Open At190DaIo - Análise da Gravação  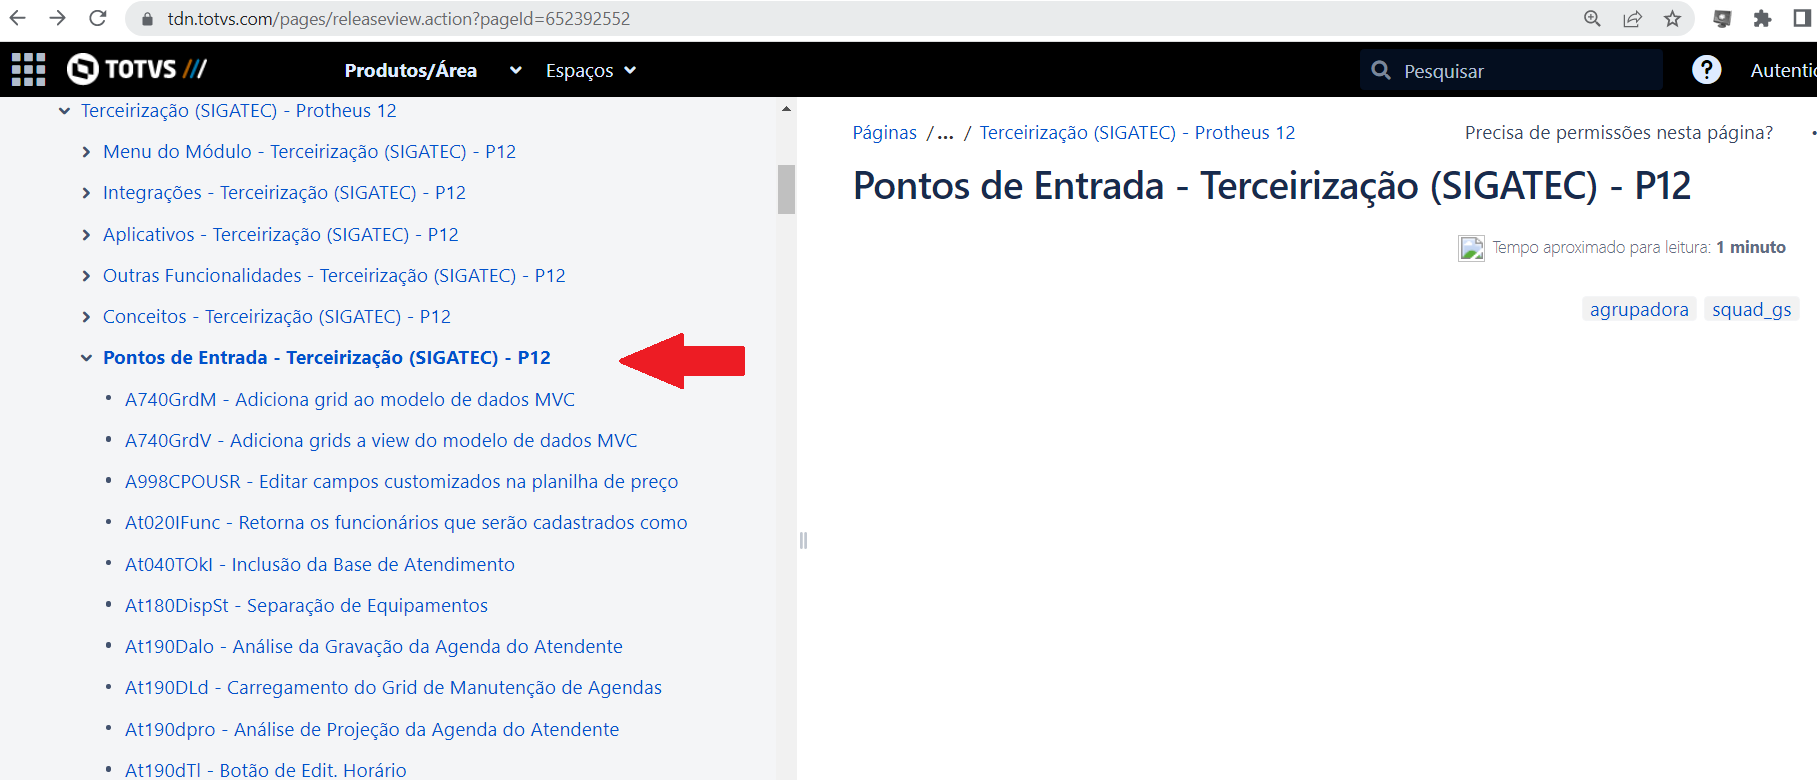(374, 647)
